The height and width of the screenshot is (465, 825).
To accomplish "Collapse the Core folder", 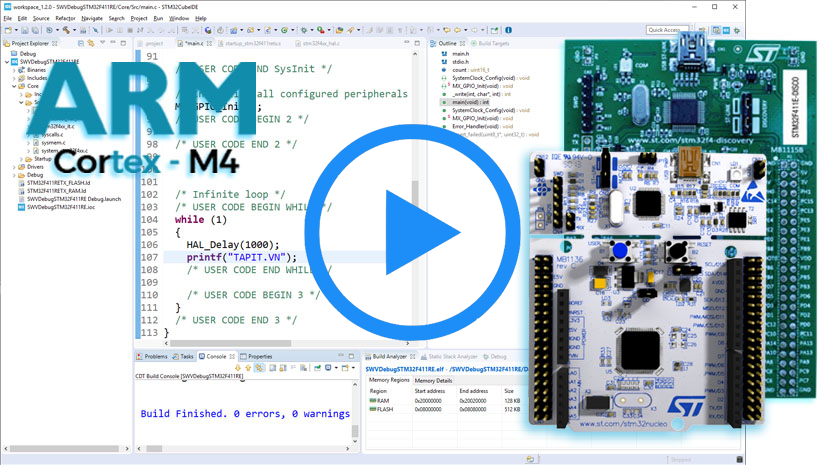I will pos(14,86).
